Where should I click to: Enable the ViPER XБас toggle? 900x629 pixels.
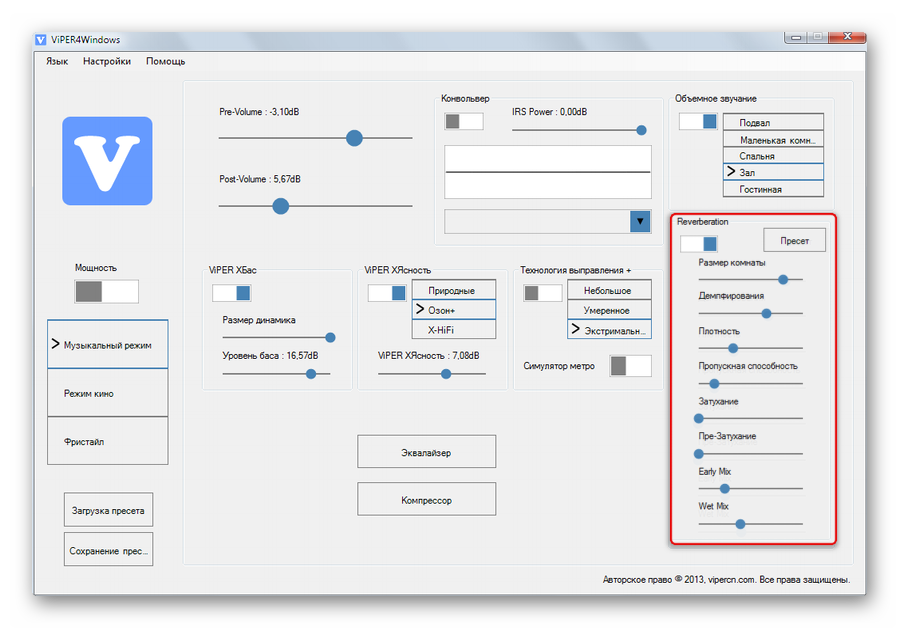pos(231,293)
